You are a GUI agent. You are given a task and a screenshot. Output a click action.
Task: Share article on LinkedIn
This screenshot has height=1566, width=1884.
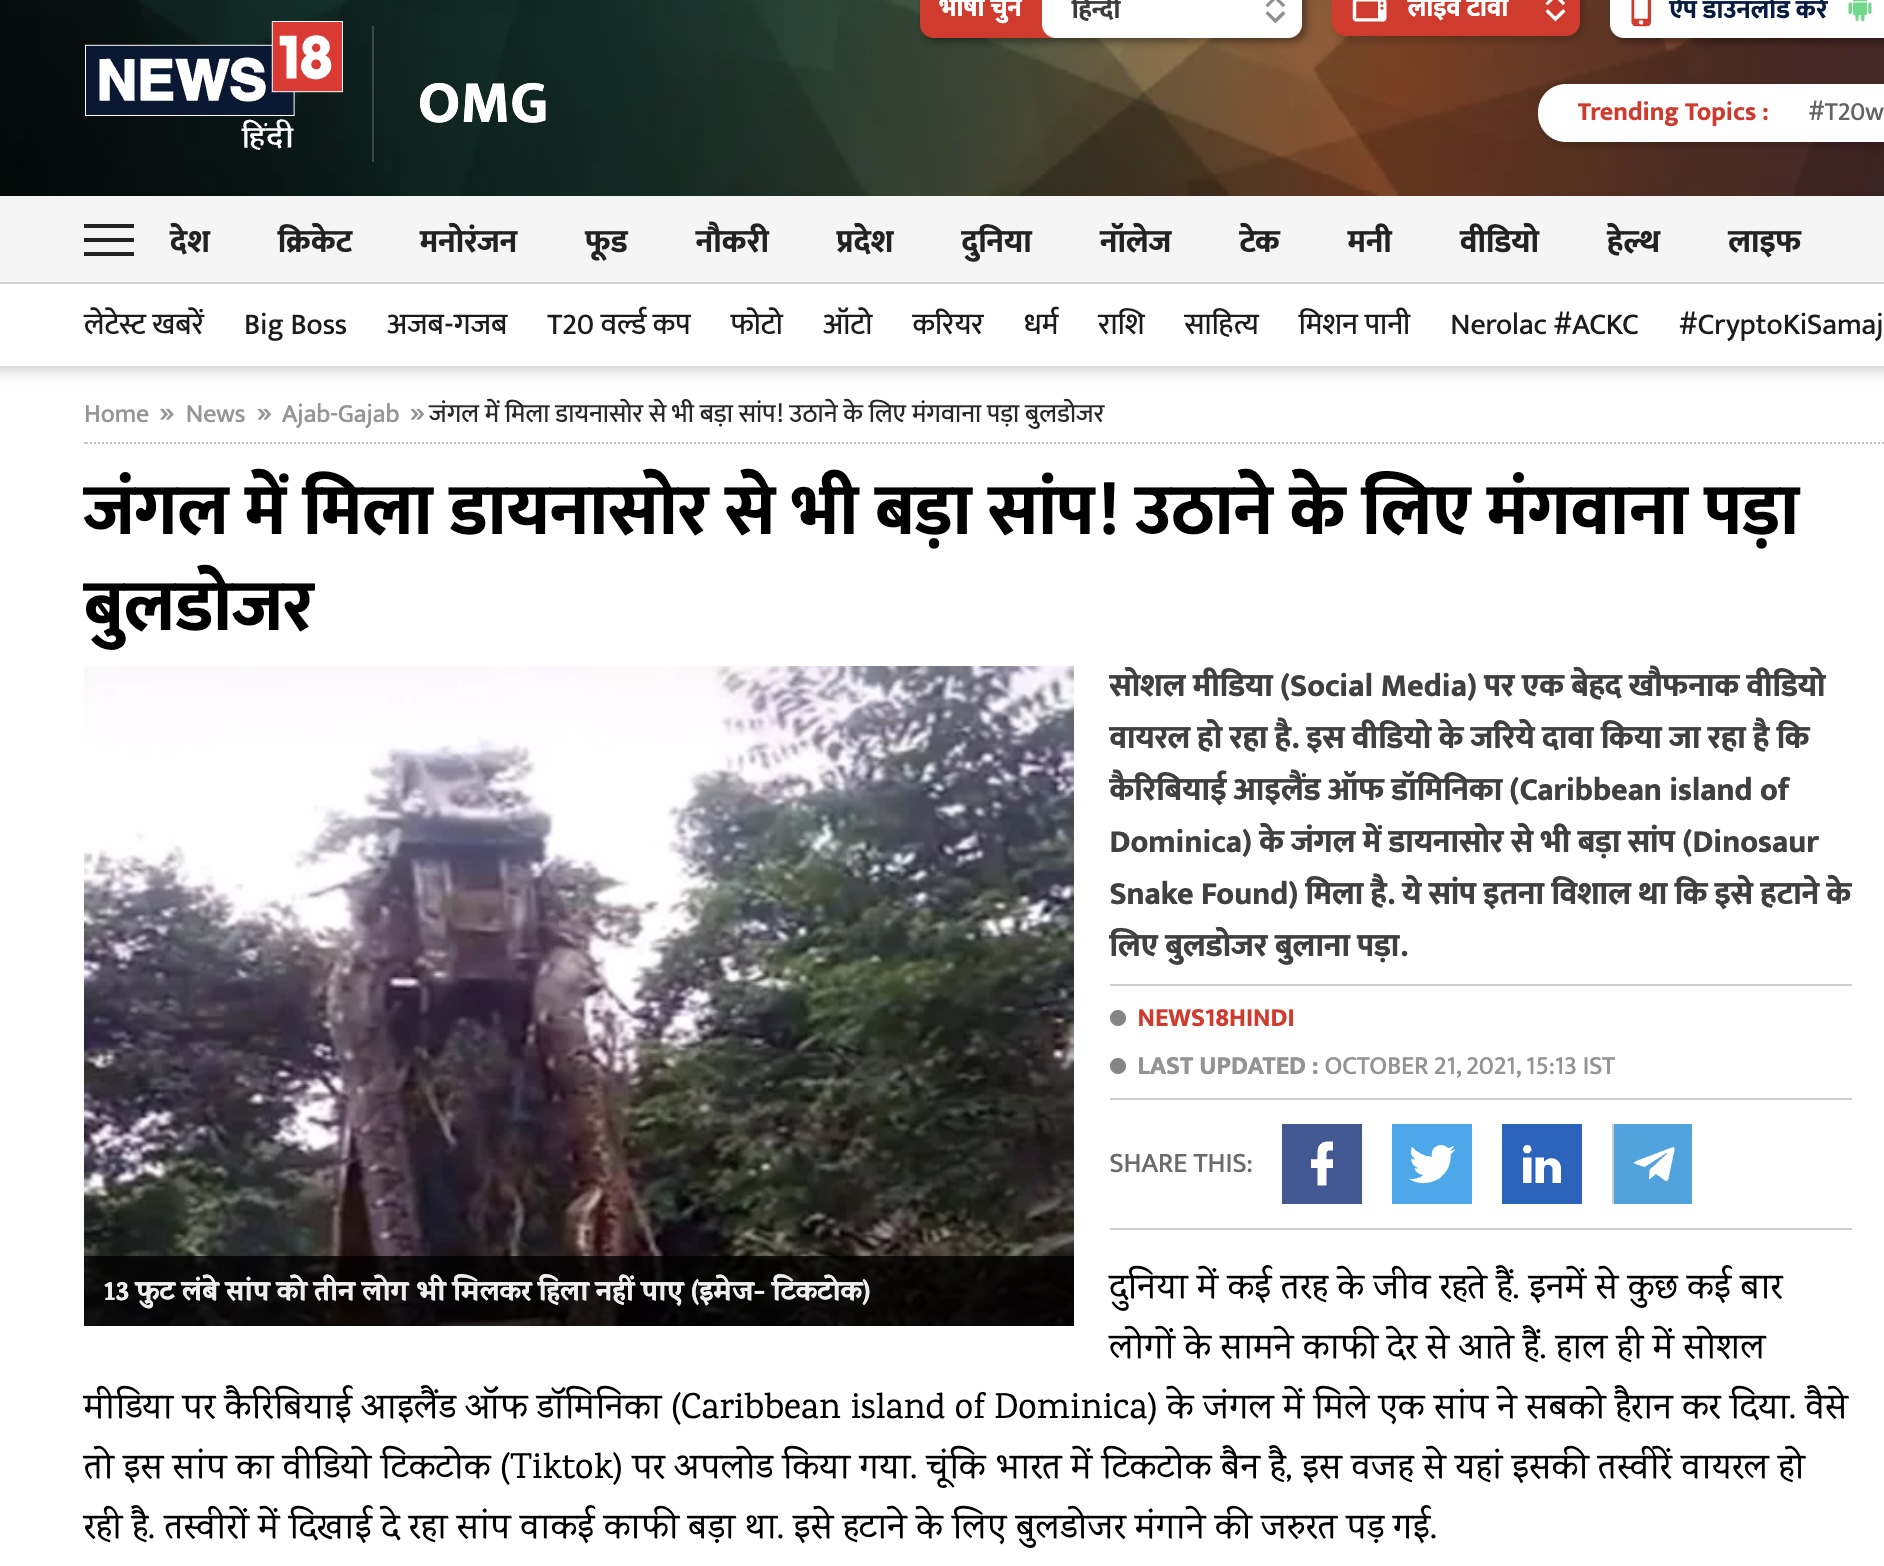pos(1541,1163)
